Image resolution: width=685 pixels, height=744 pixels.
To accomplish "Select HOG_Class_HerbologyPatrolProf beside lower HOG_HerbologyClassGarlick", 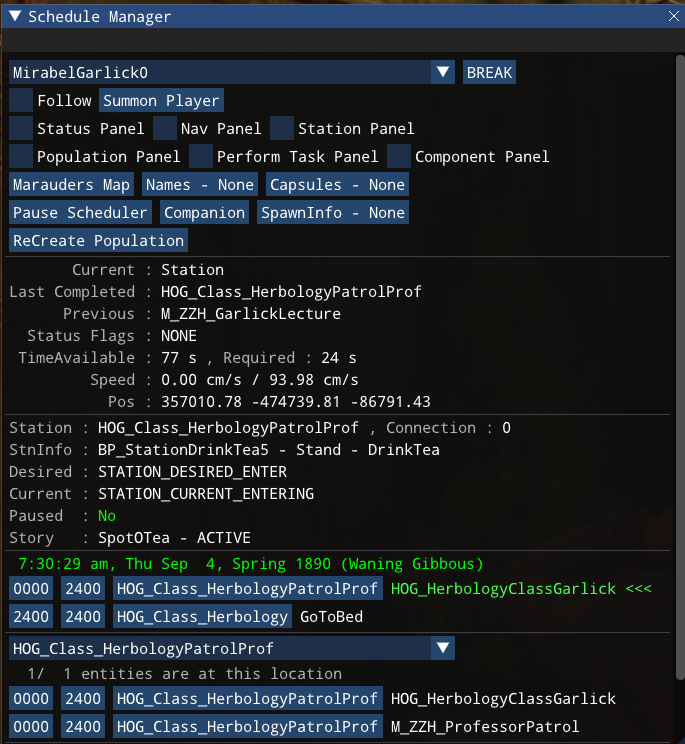I will (x=248, y=698).
